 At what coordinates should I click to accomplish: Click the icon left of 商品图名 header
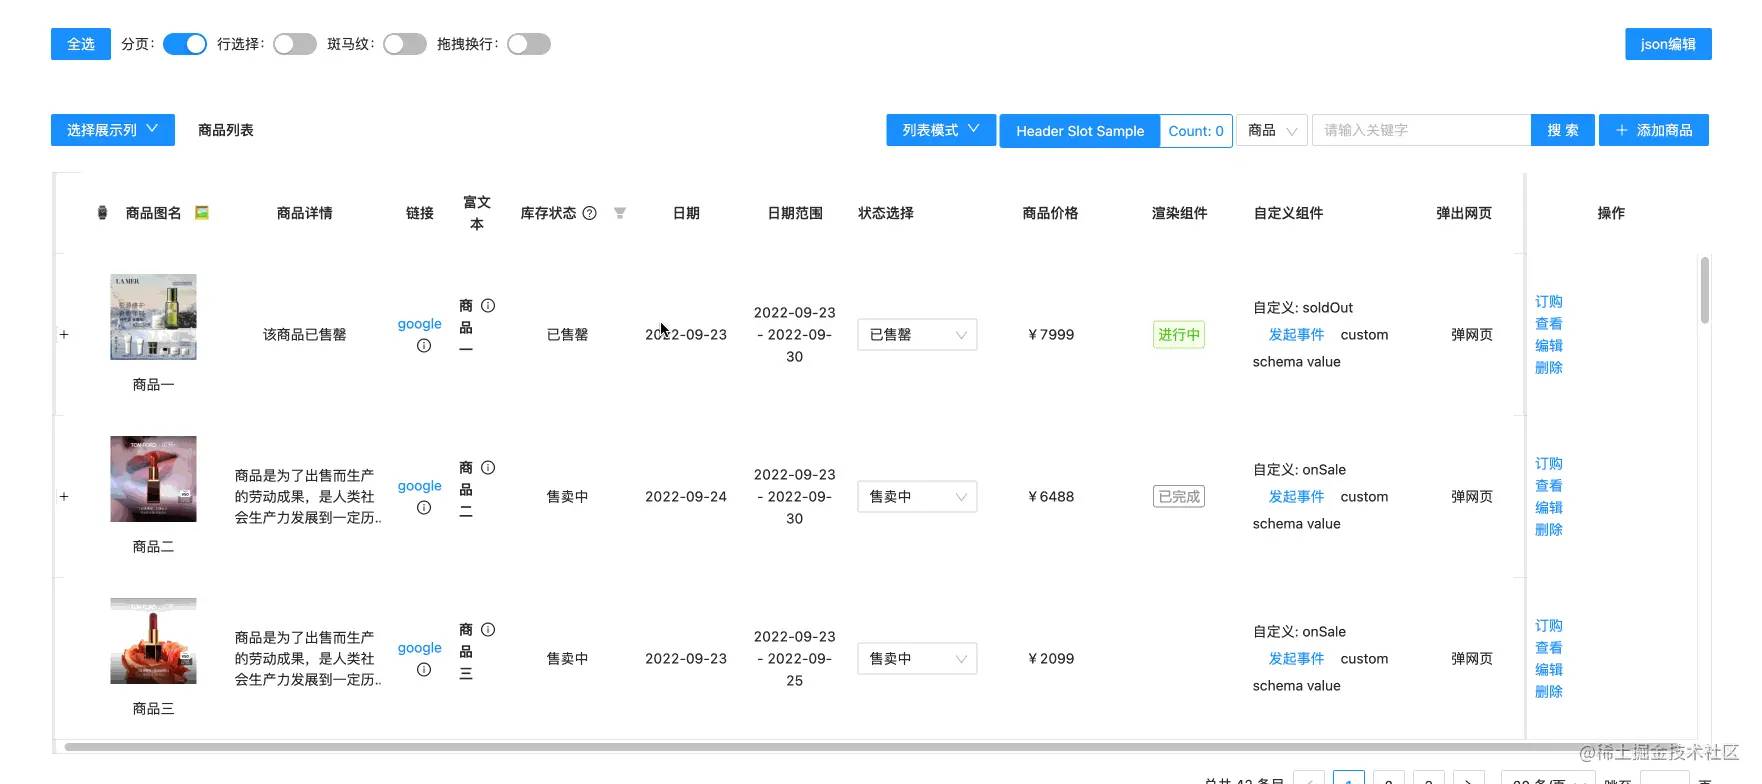coord(102,213)
